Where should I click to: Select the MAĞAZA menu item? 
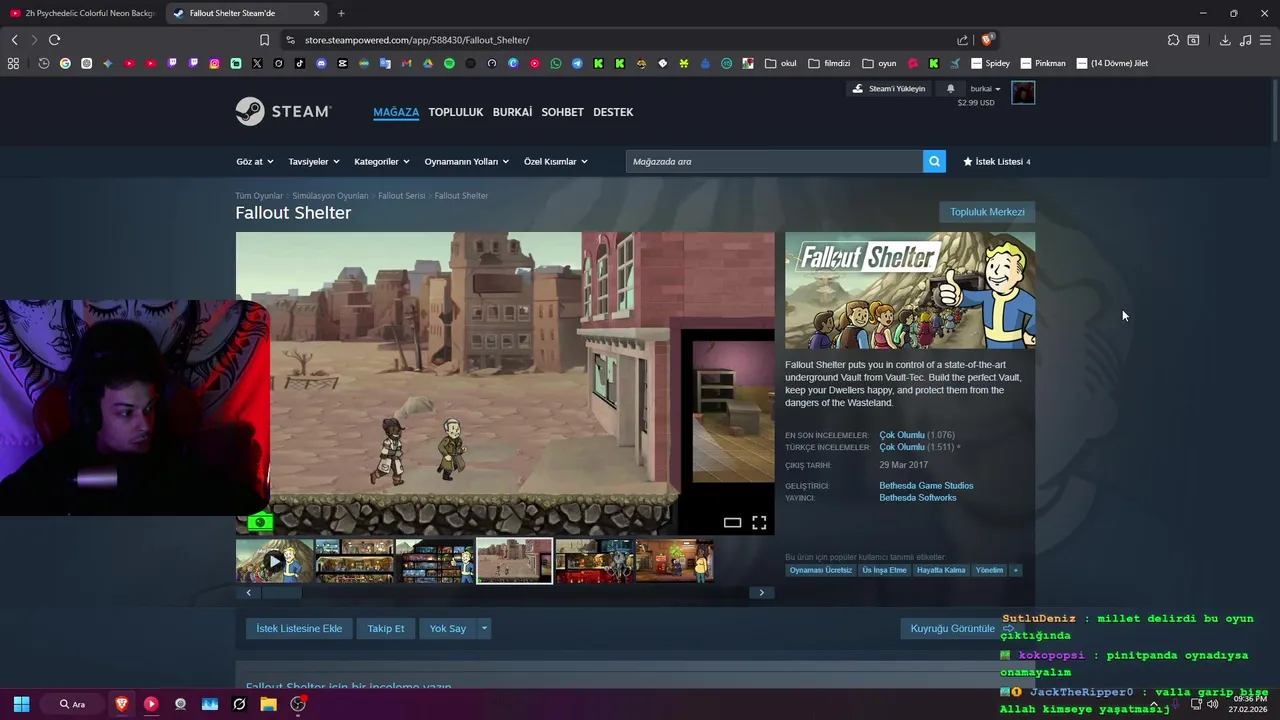[x=396, y=112]
